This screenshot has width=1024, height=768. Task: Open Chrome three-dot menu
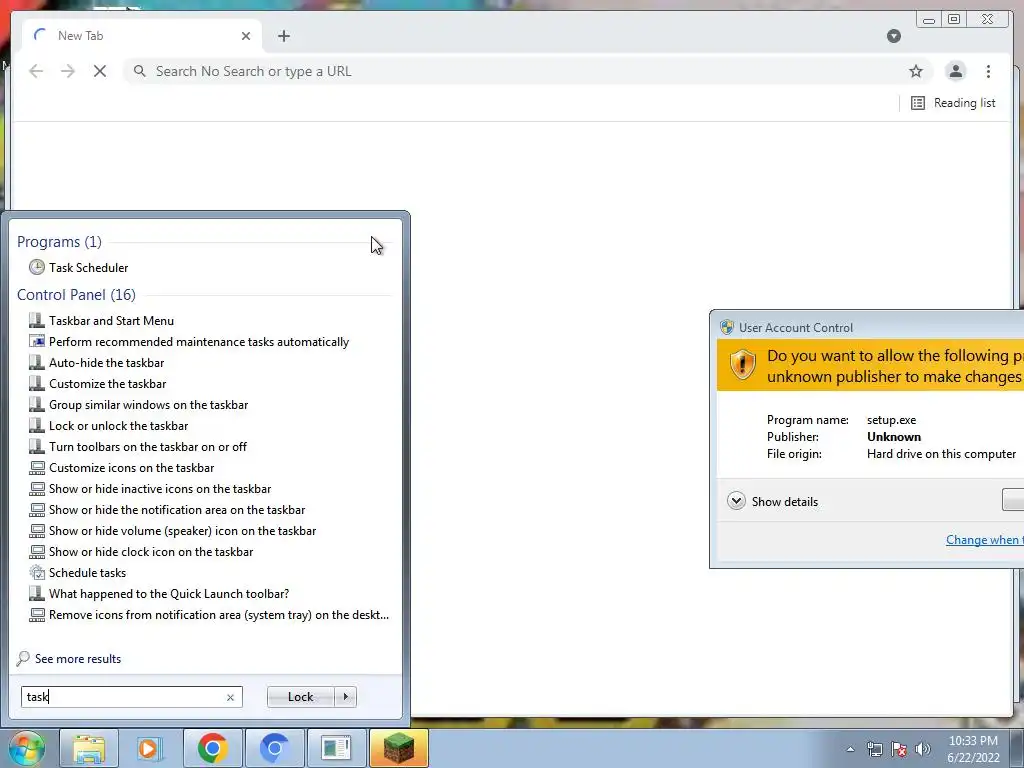click(x=988, y=71)
